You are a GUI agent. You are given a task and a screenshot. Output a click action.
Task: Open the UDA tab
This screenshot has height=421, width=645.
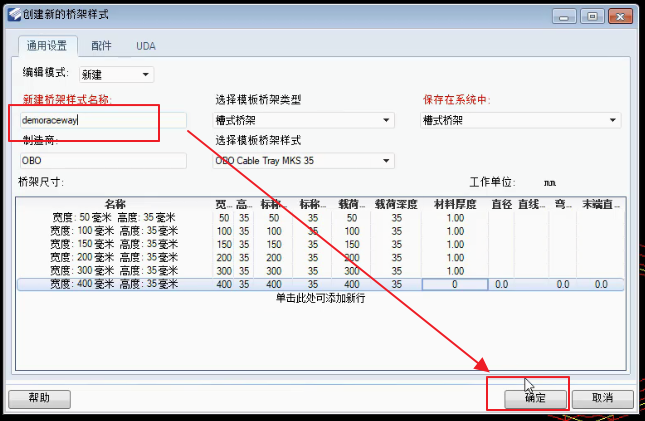(x=146, y=46)
